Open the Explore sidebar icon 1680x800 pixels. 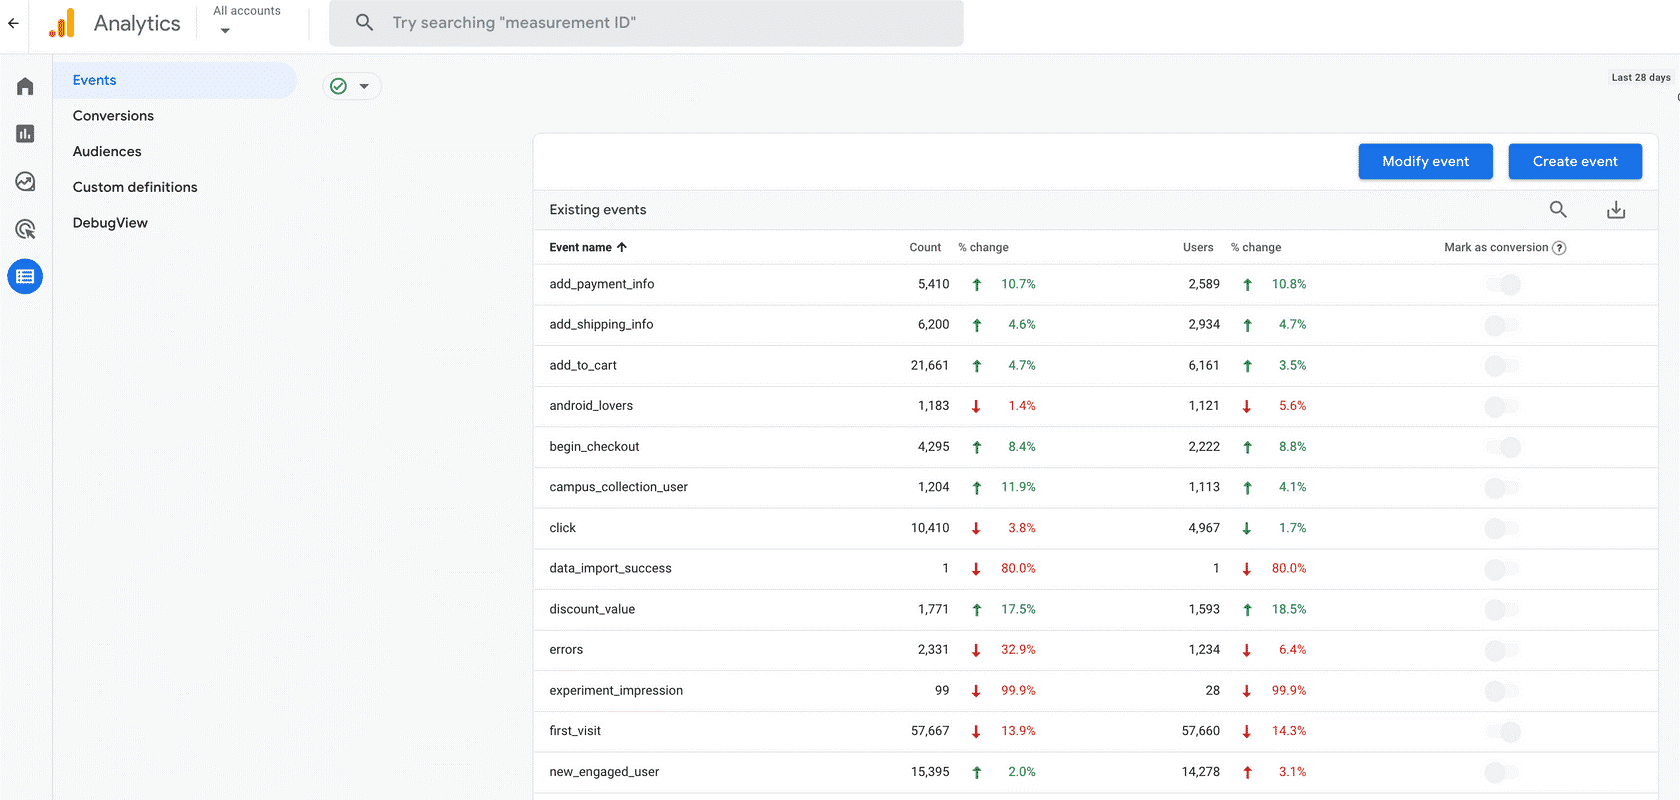[x=25, y=182]
